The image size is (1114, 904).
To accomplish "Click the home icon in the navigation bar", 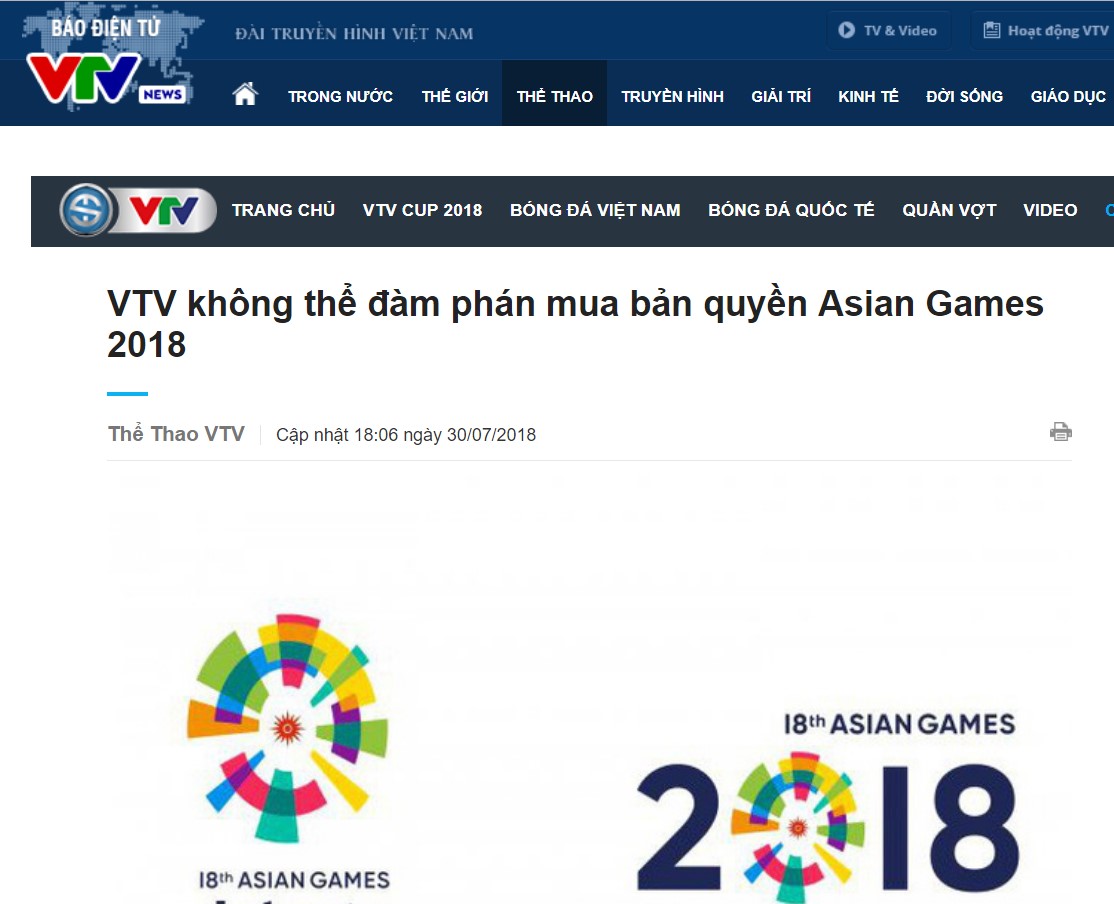I will pos(245,95).
